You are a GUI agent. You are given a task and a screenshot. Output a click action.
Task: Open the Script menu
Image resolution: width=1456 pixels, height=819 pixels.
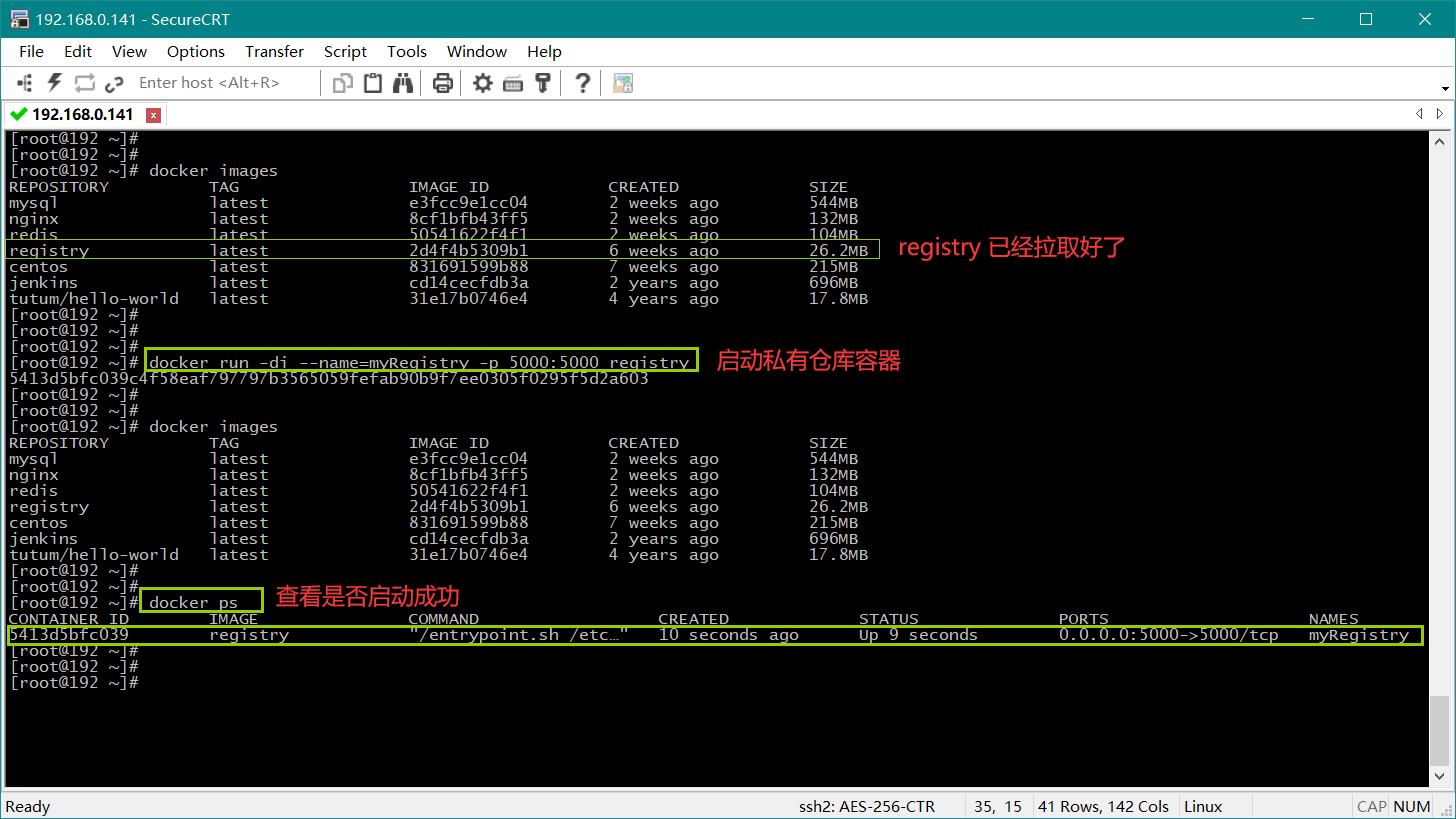point(345,51)
